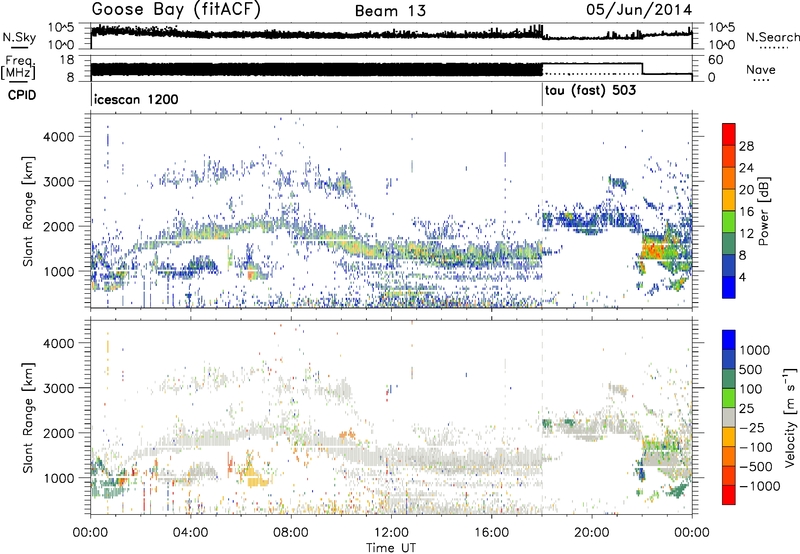
Task: Click the 'Time UT' axis label
Action: pyautogui.click(x=391, y=548)
